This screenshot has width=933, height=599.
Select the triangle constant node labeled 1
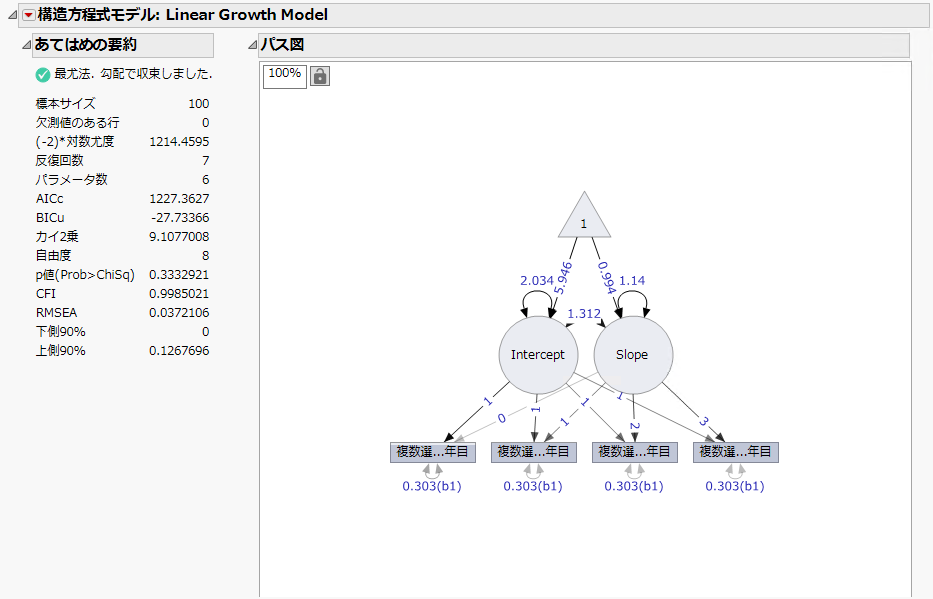(x=583, y=222)
